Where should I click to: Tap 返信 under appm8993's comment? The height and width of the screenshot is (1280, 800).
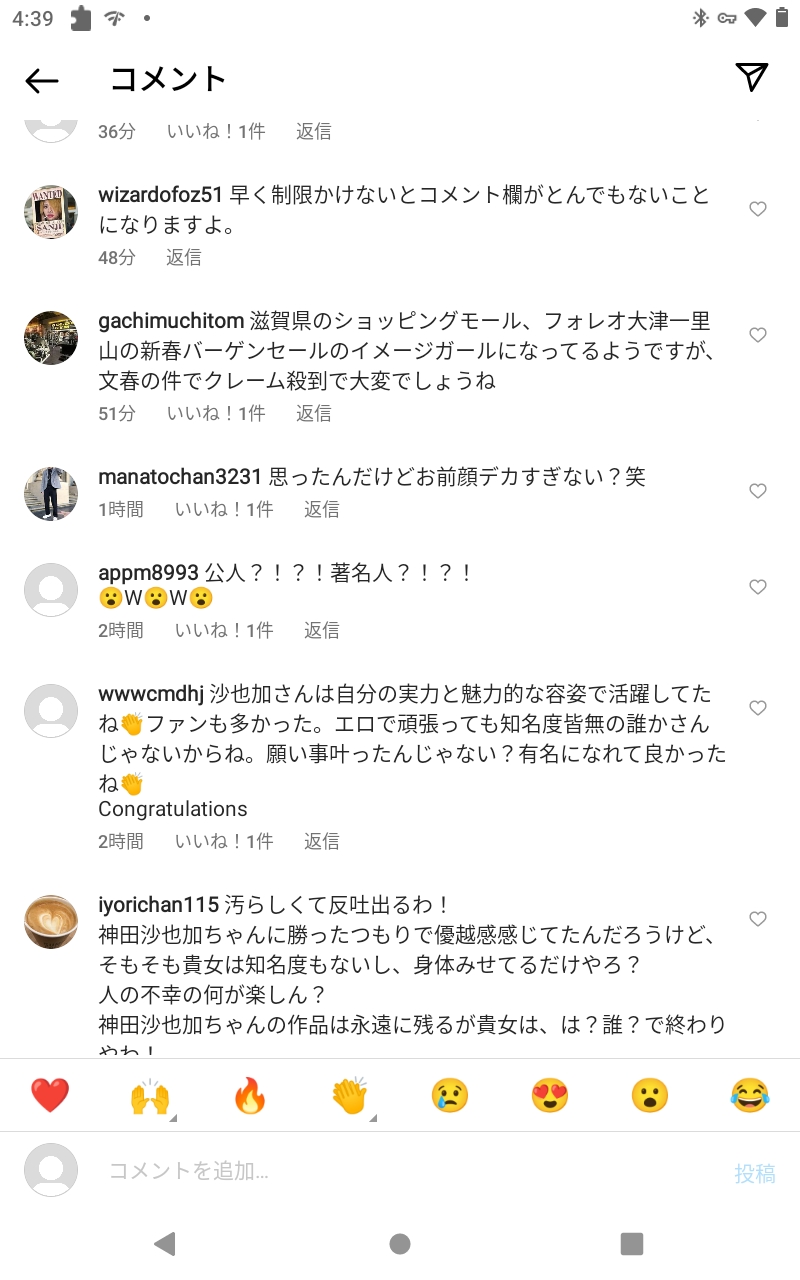(322, 630)
